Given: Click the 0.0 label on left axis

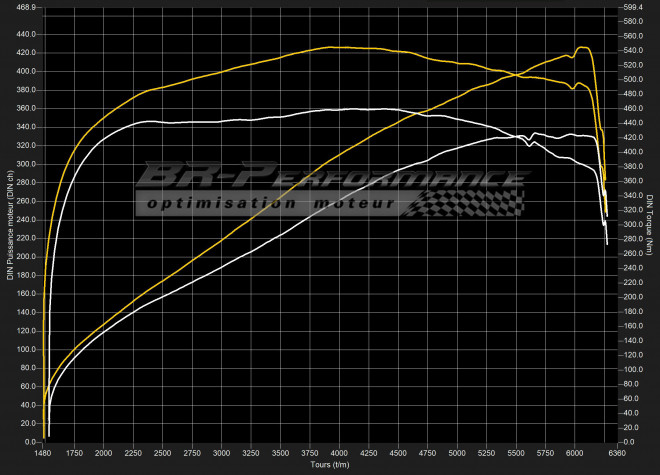Looking at the screenshot, I should 30,441.
